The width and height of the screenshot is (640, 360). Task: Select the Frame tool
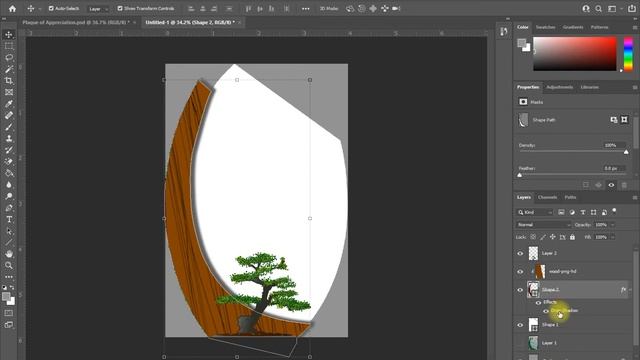9,92
